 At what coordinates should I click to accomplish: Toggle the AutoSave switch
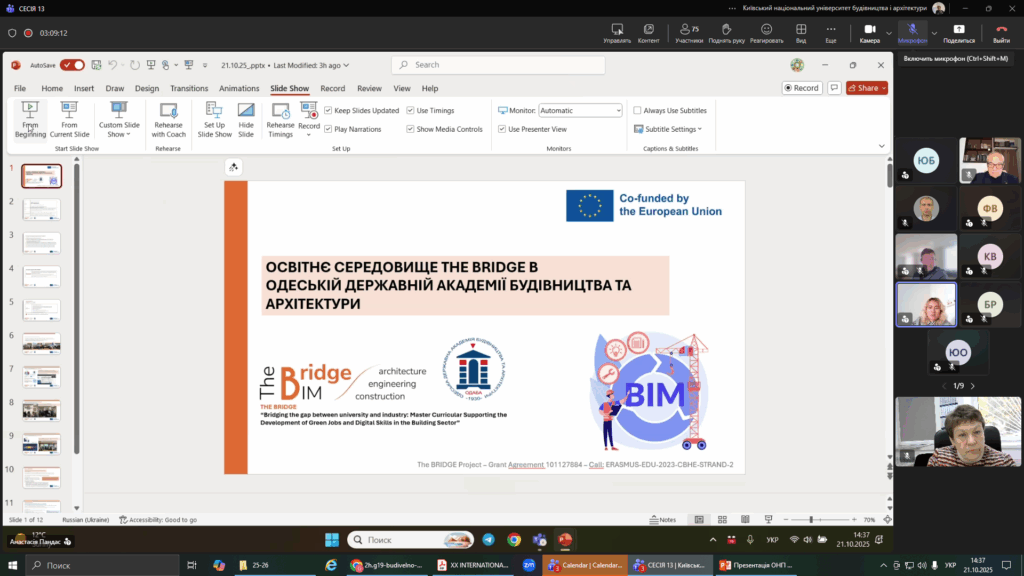pyautogui.click(x=72, y=65)
